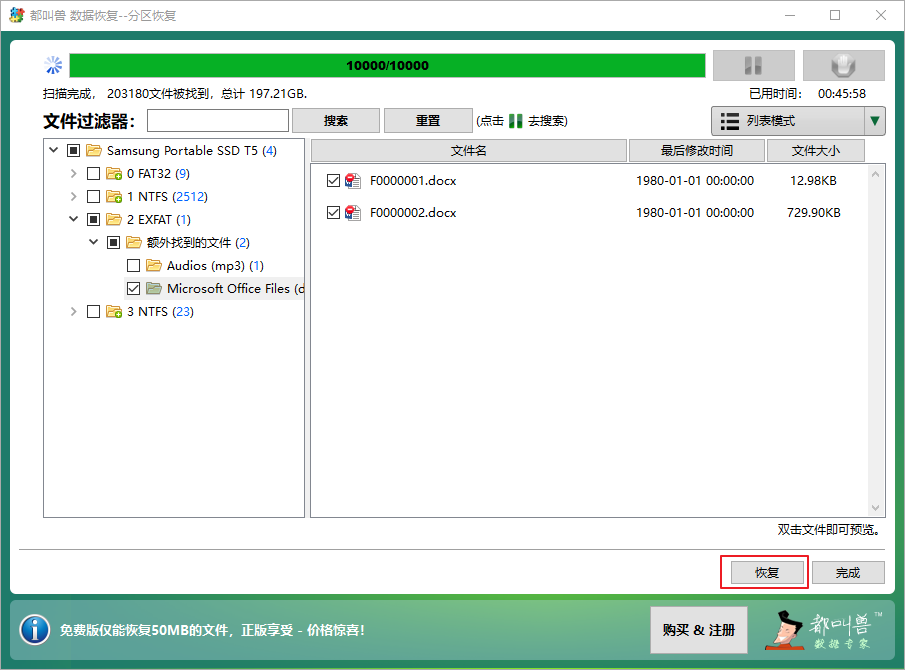Click the pause scan icon button

[x=753, y=66]
